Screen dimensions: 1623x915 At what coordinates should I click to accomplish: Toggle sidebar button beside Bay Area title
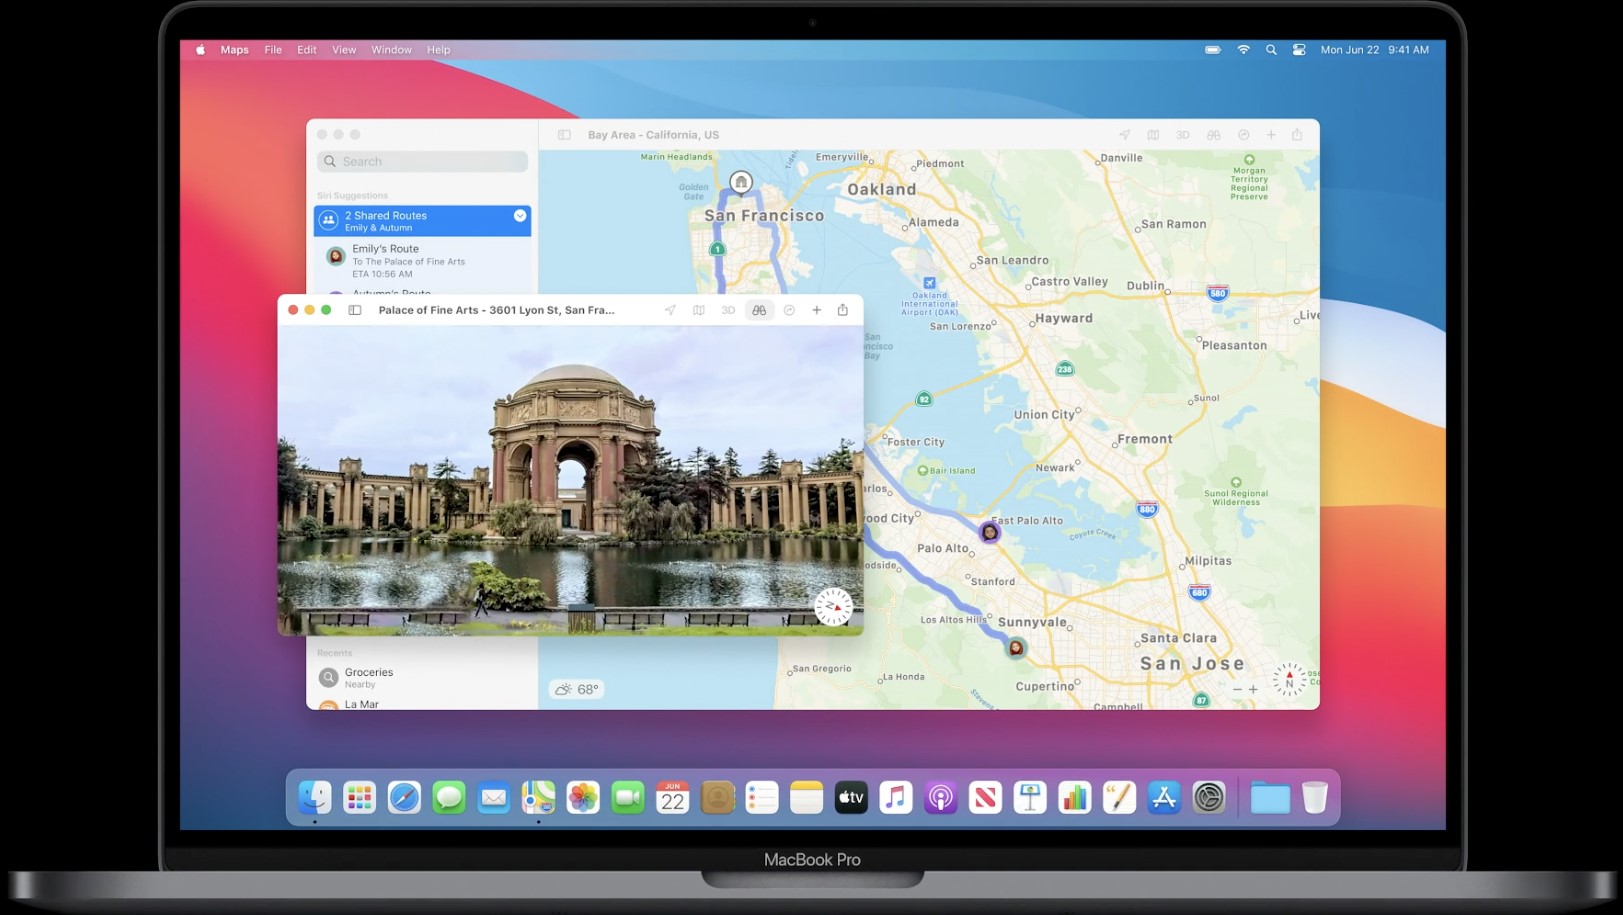tap(564, 135)
